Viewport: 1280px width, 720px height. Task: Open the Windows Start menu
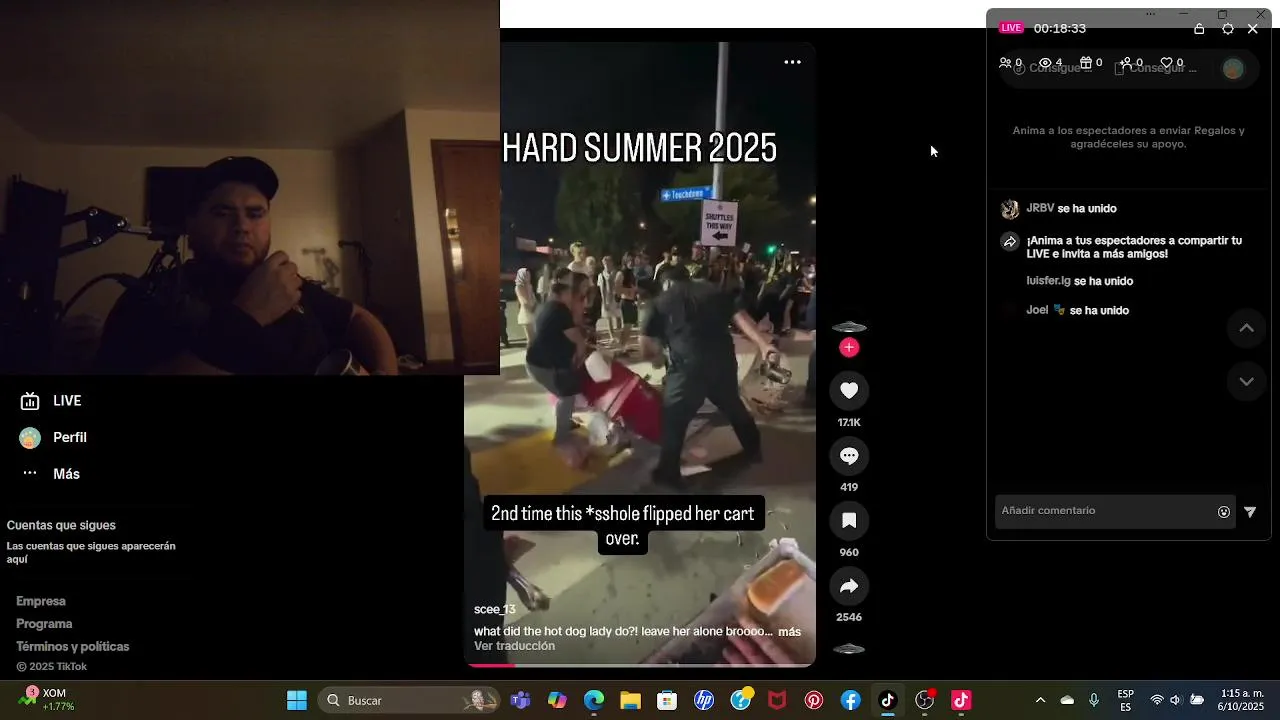297,700
